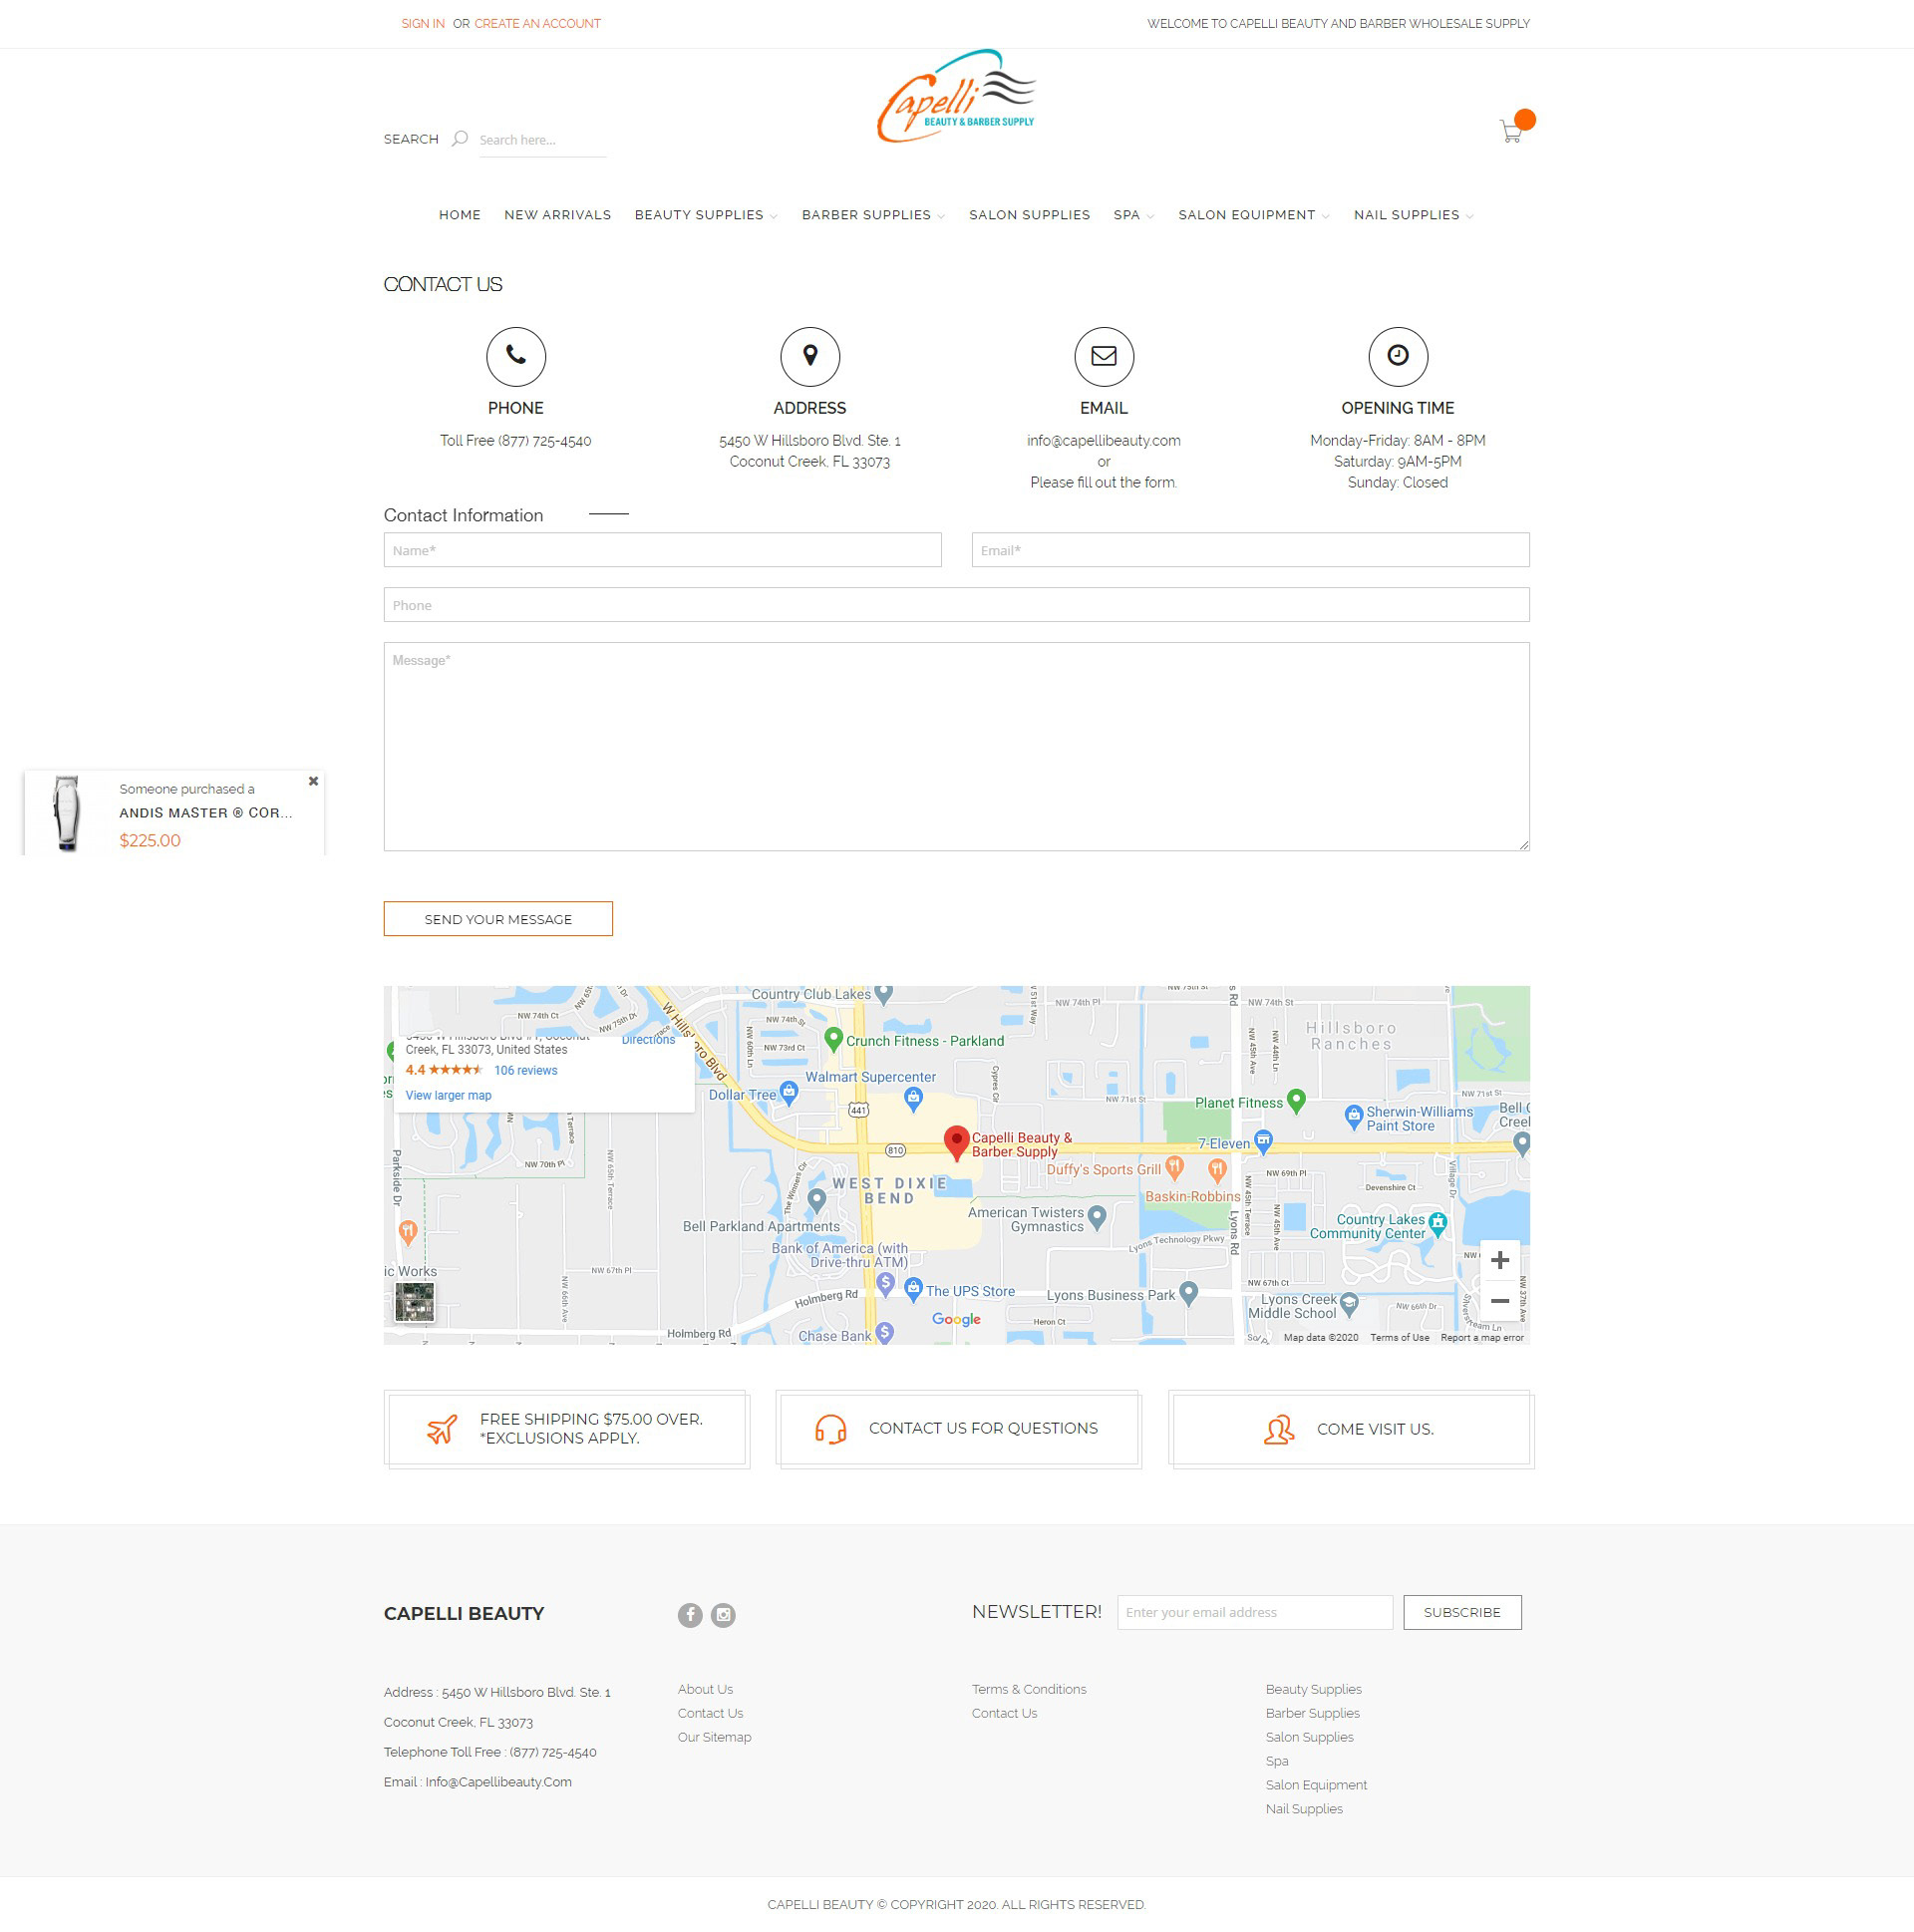1914x1932 pixels.
Task: Click the search magnifier icon
Action: tap(459, 139)
